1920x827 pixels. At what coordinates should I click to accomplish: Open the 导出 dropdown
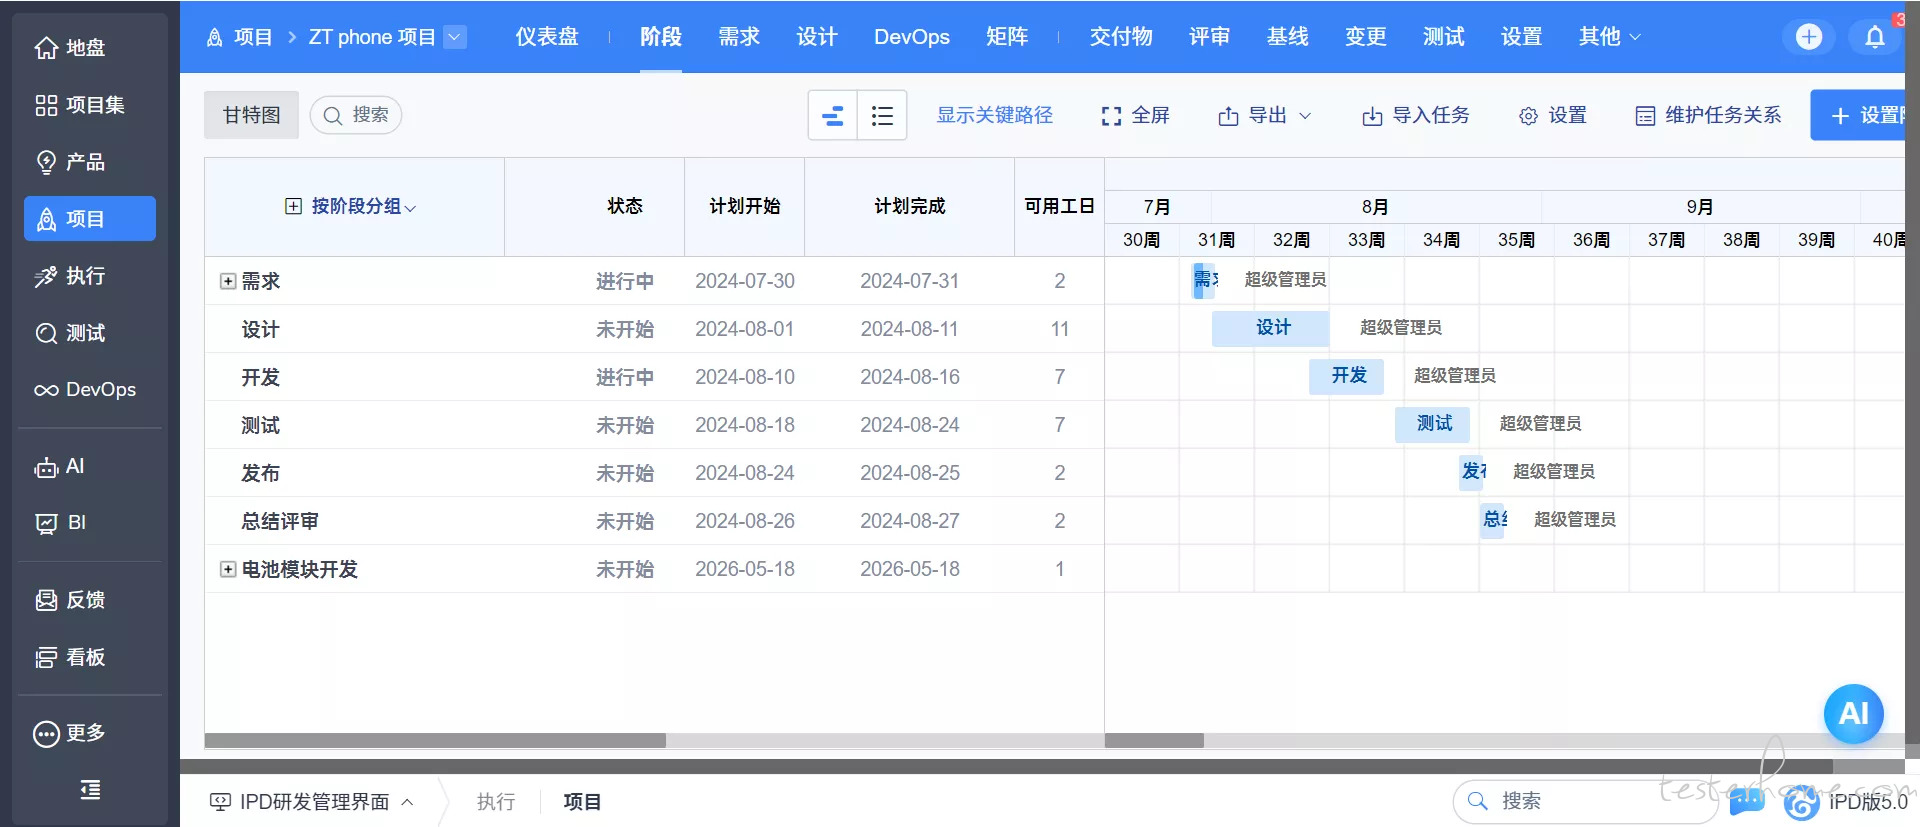click(1265, 115)
